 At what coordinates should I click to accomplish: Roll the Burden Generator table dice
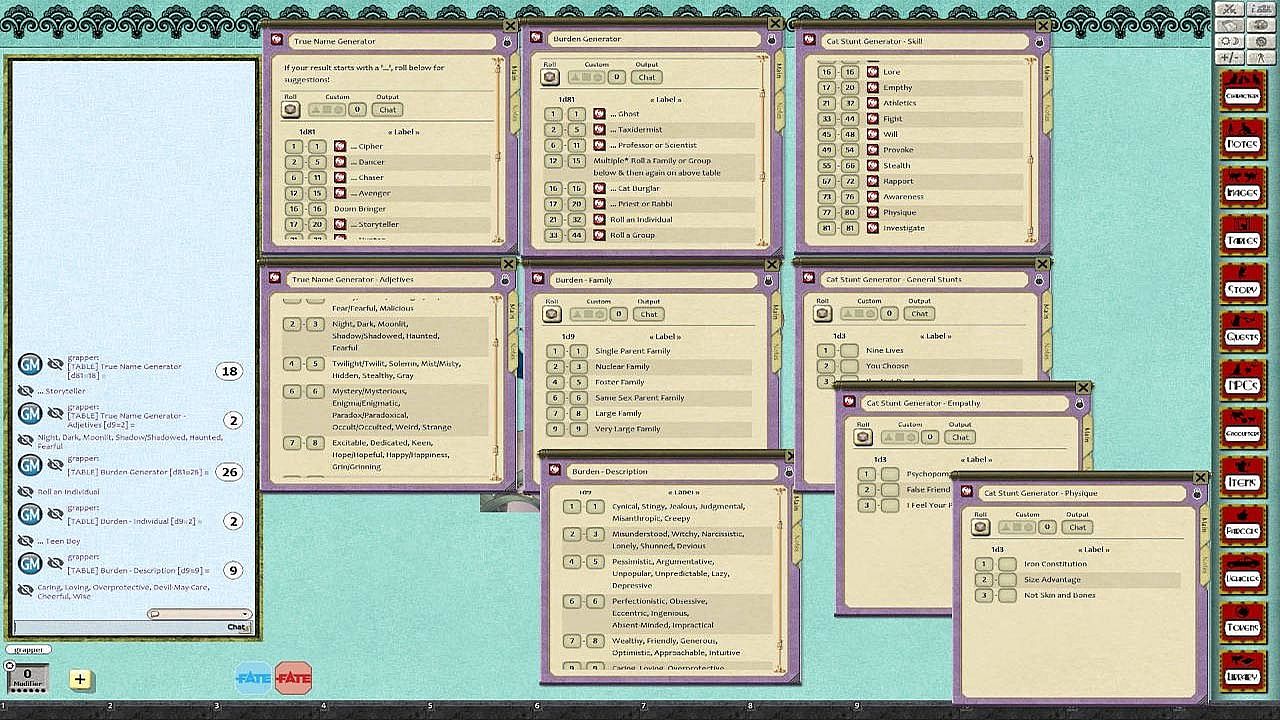click(x=550, y=77)
